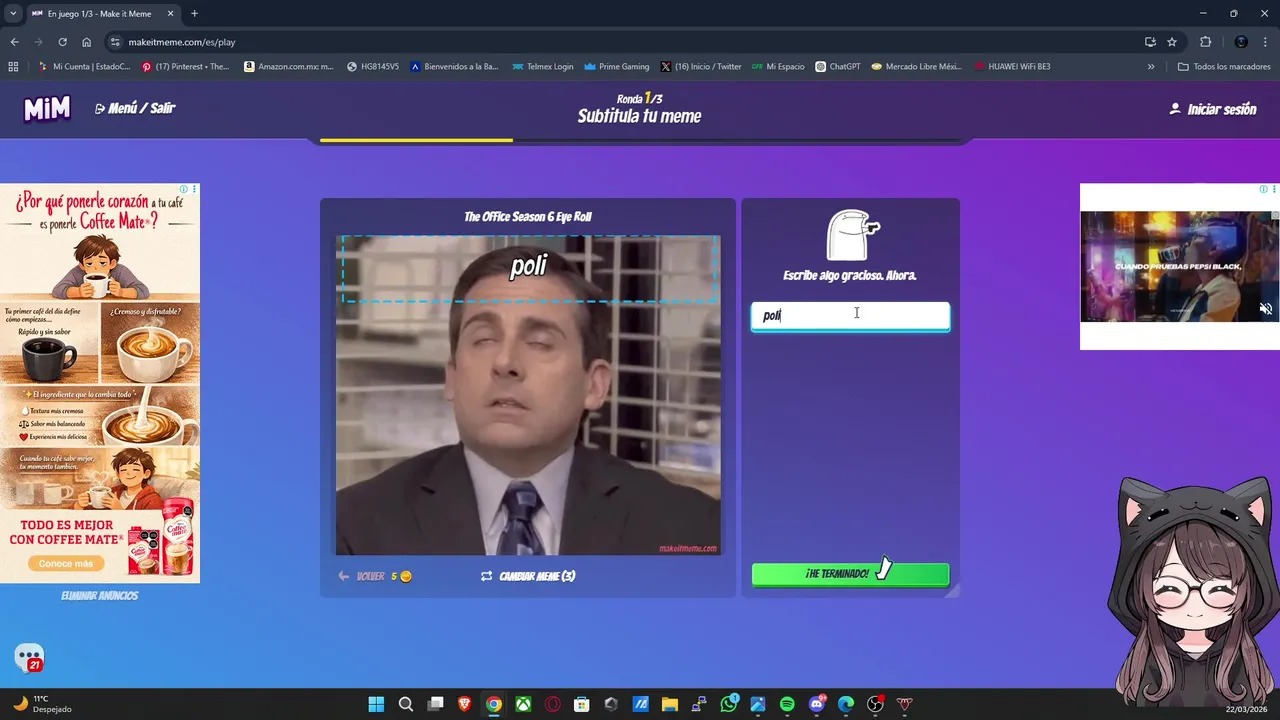
Task: Click the install app icon in address bar
Action: [1150, 42]
